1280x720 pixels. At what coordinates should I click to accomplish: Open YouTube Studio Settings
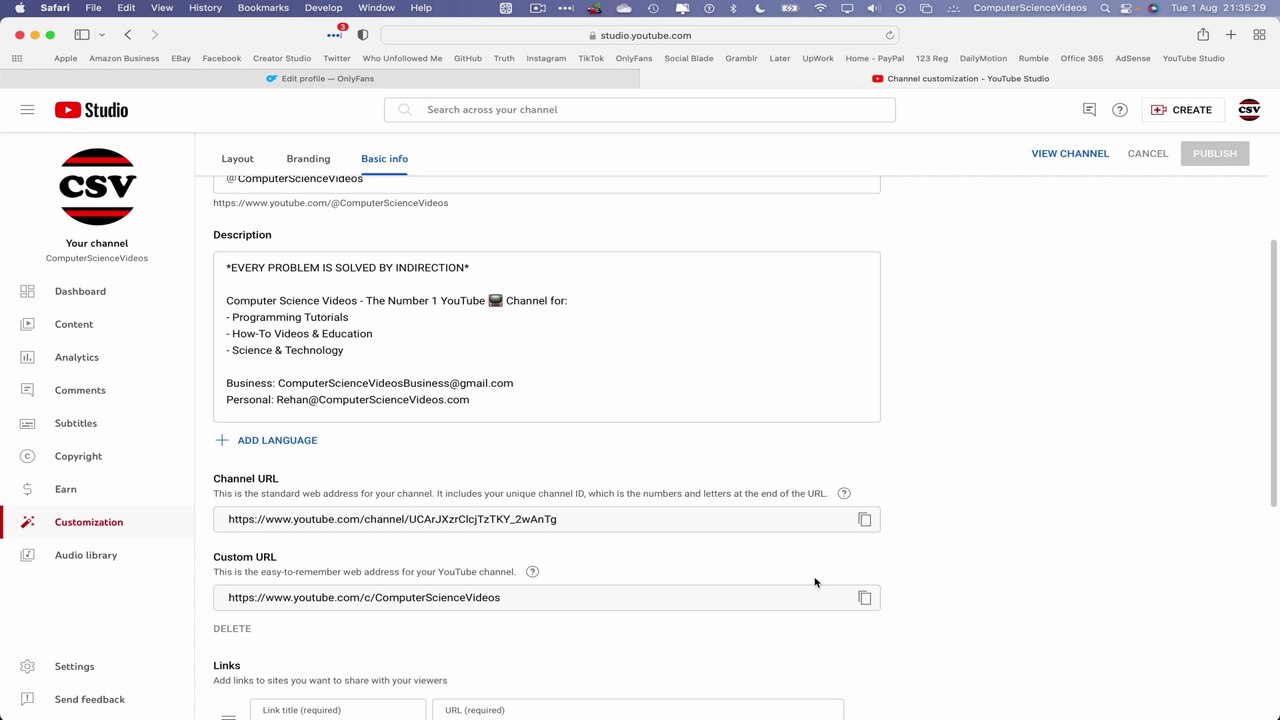click(97, 666)
